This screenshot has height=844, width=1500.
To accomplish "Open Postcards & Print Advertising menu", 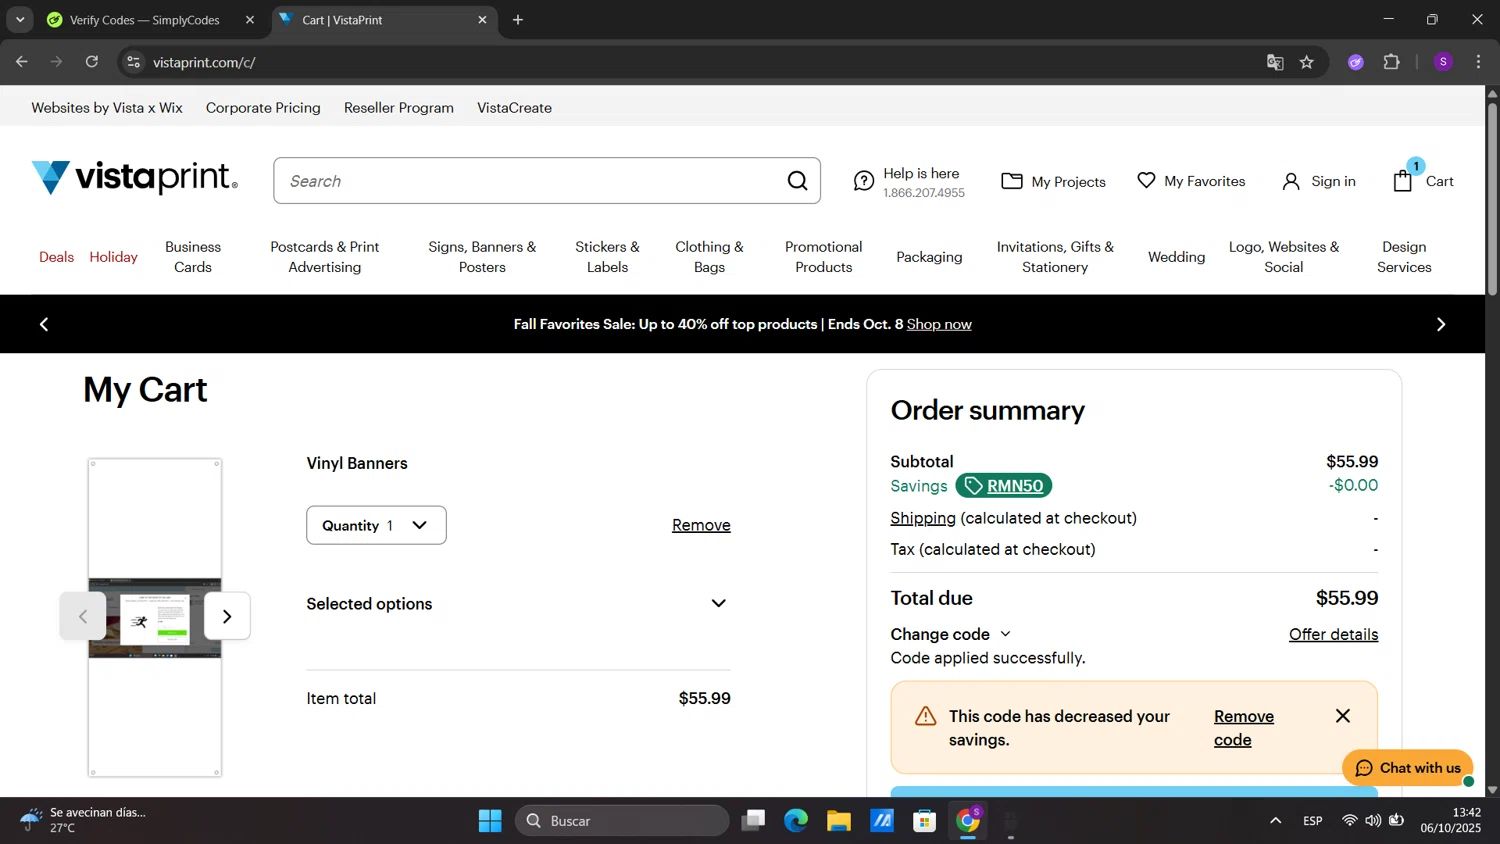I will 325,257.
